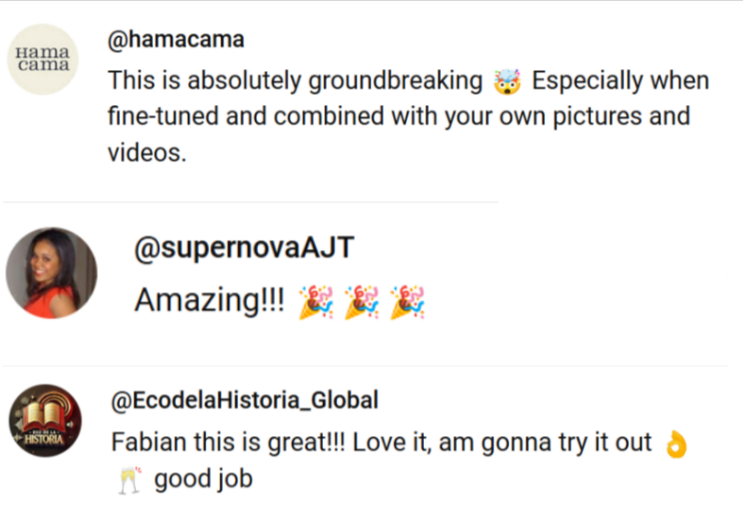Screen dimensions: 743x519
Task: Click the exploding head emoji
Action: coord(509,81)
